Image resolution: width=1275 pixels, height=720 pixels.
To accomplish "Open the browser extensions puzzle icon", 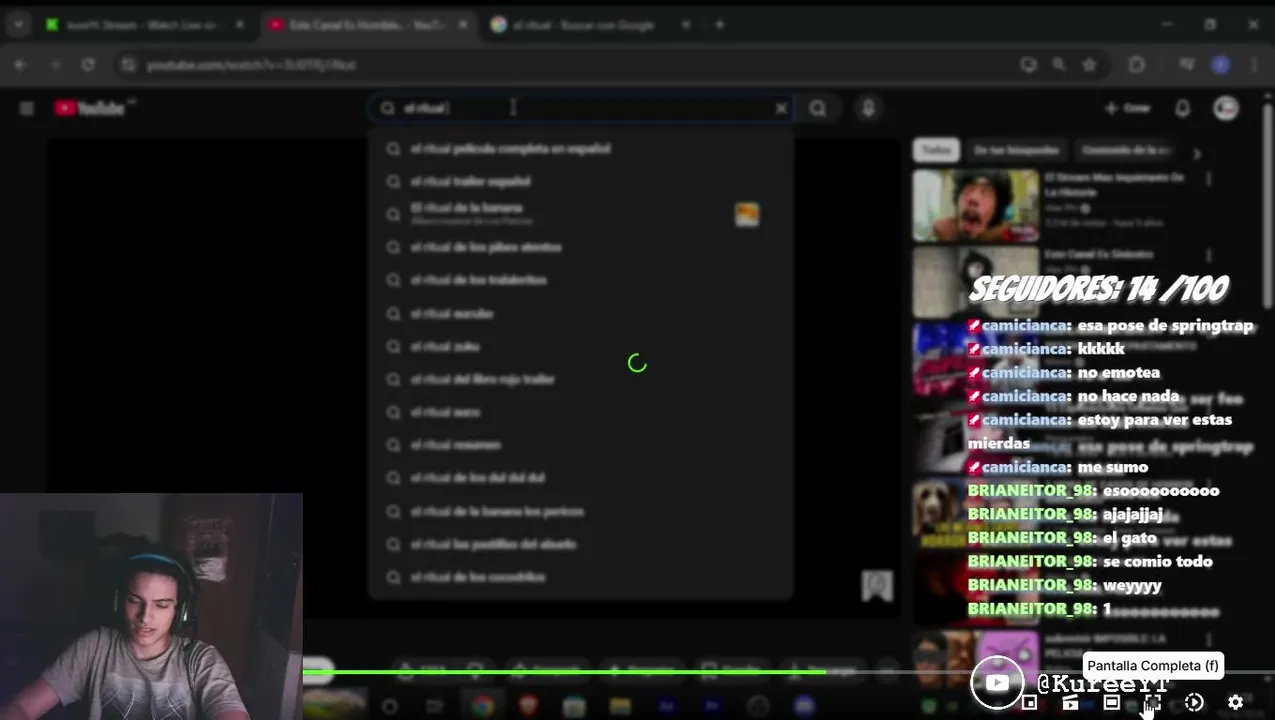I will coord(1136,65).
